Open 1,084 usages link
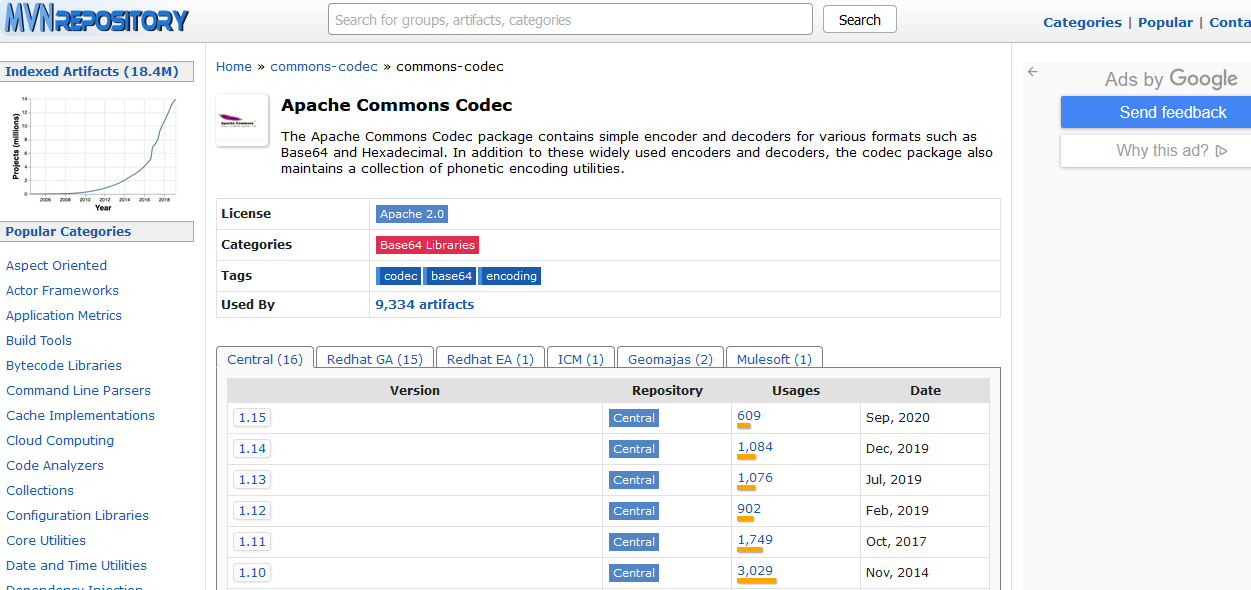Screen dimensions: 1251x590 tap(755, 447)
